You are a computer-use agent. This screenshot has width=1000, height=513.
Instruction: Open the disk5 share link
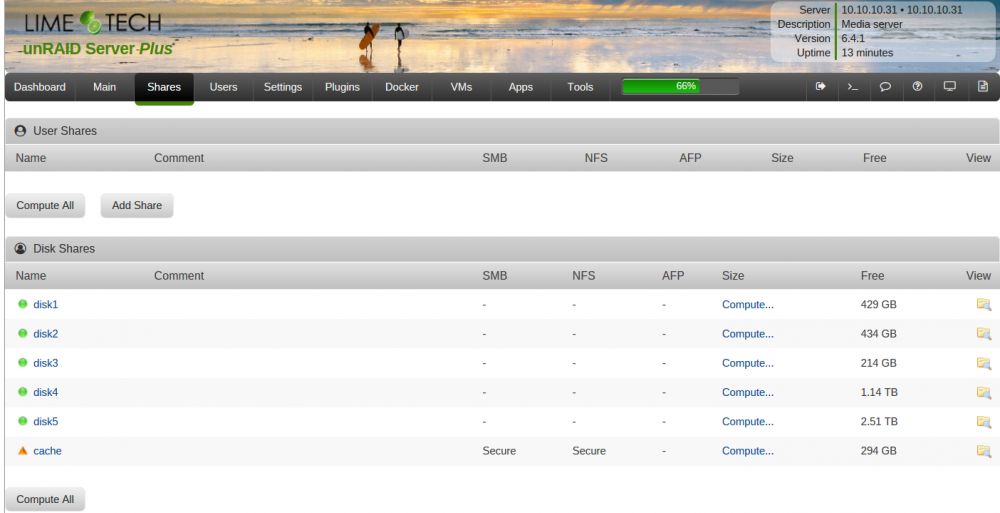pyautogui.click(x=45, y=422)
